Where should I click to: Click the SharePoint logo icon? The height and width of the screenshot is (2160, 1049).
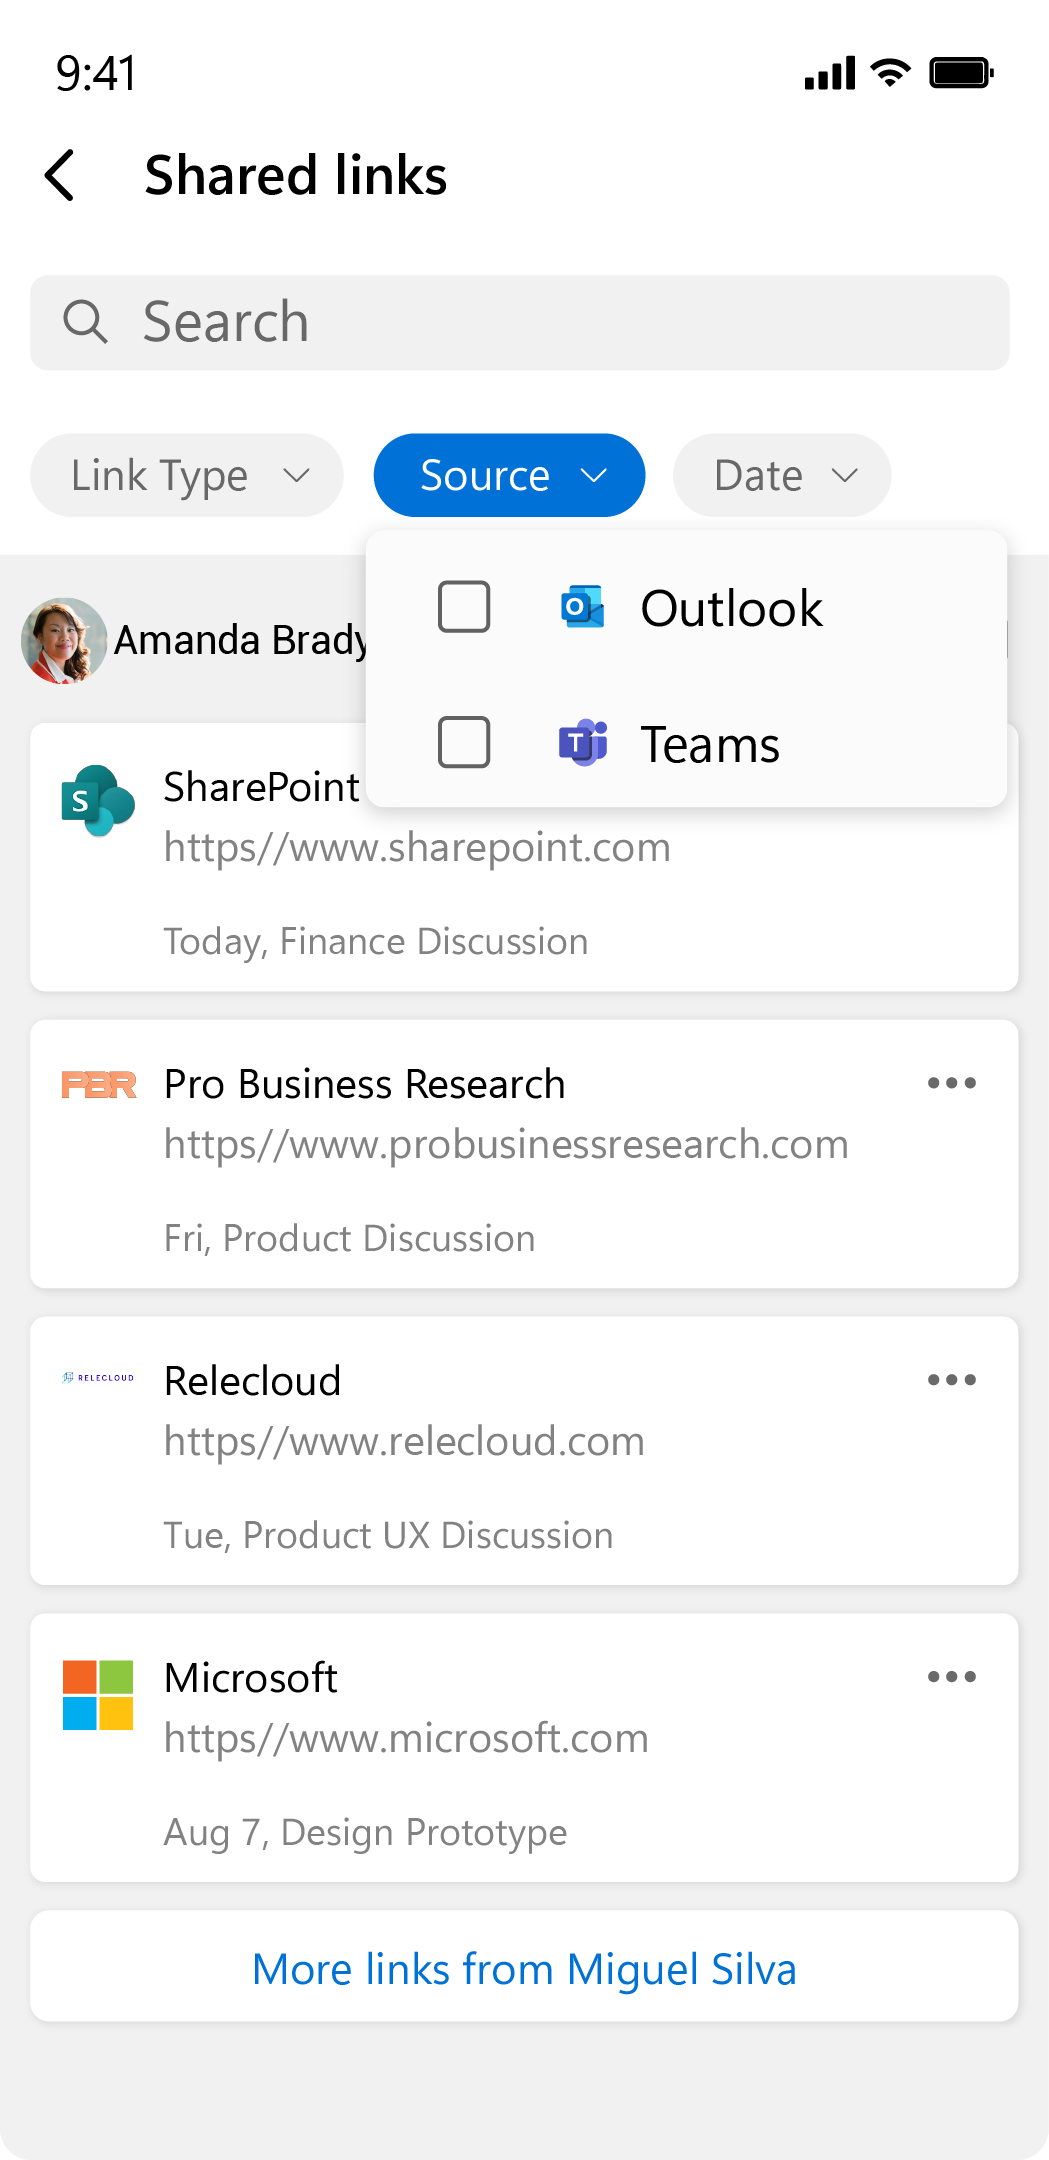[98, 801]
